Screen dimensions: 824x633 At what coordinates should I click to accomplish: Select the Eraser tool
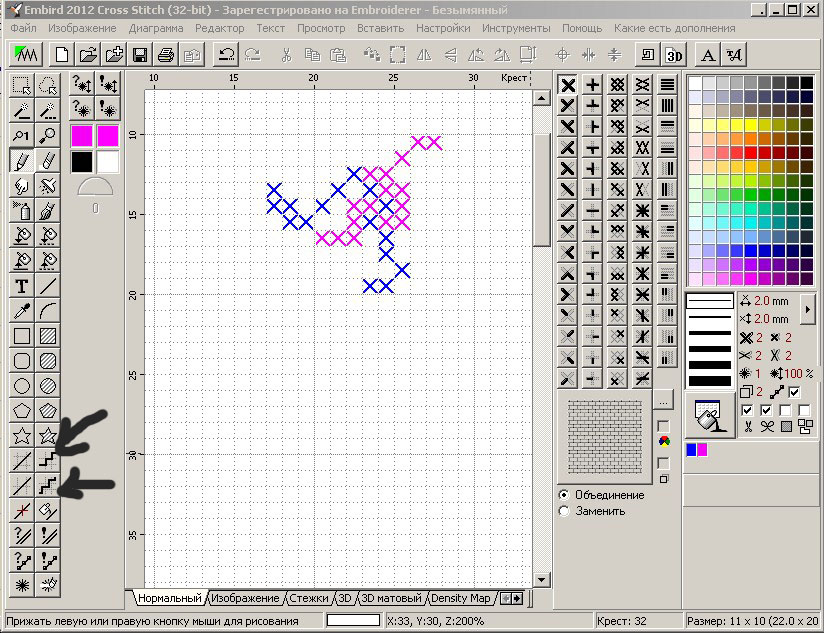click(47, 161)
